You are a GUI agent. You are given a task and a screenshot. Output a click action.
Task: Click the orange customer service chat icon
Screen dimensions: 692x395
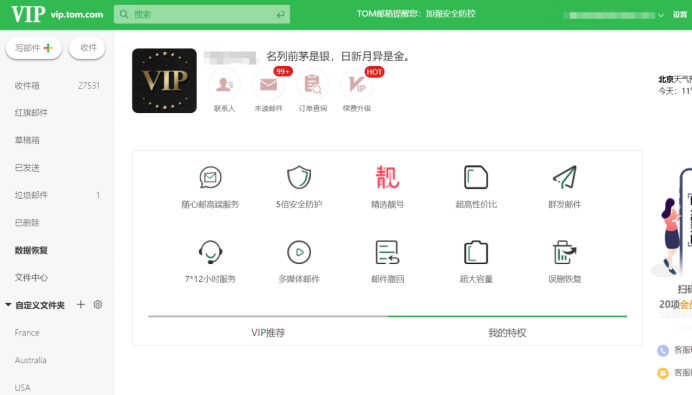pyautogui.click(x=663, y=373)
